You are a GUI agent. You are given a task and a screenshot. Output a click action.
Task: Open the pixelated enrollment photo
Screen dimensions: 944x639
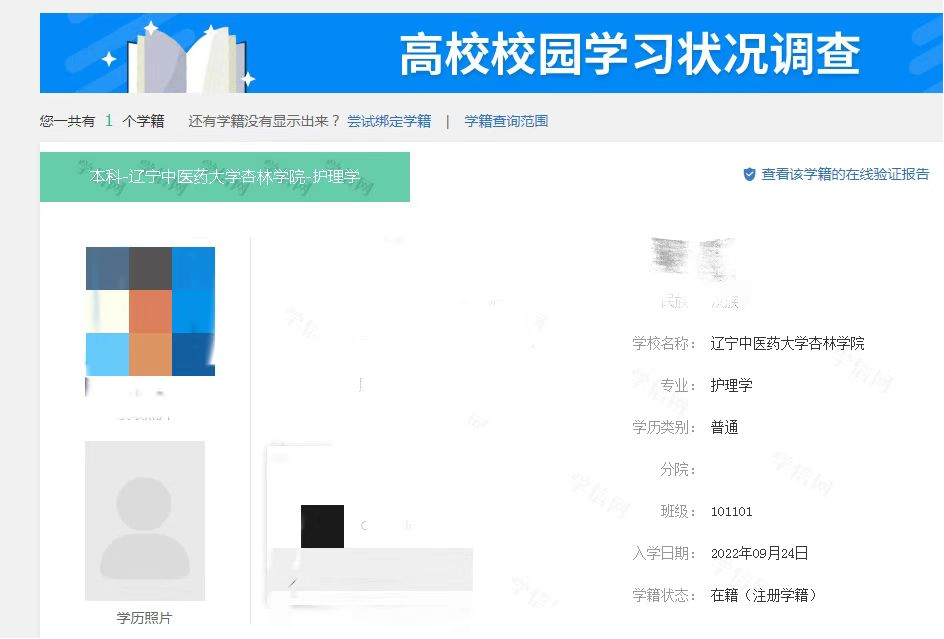point(150,311)
